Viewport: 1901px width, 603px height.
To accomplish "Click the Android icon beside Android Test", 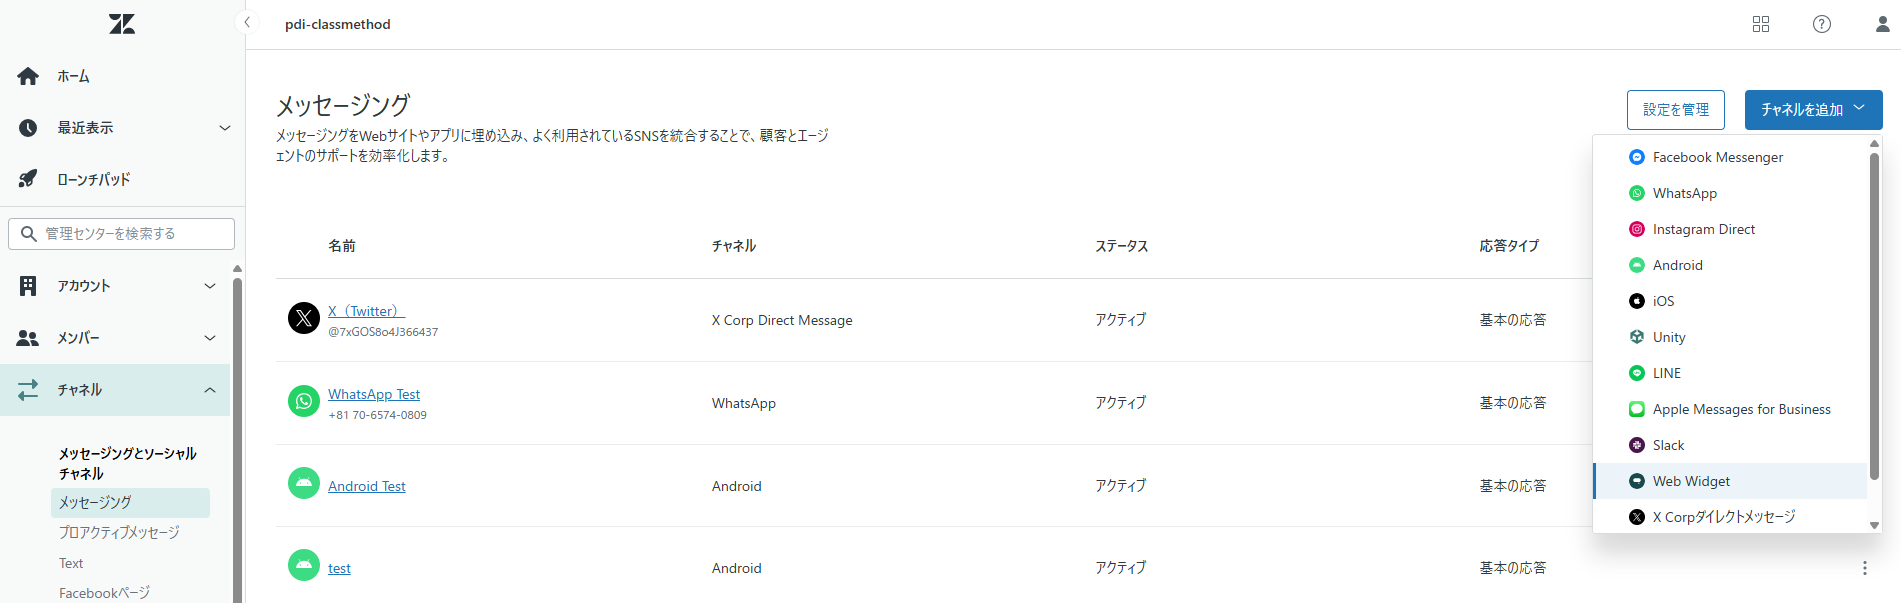I will click(x=303, y=484).
